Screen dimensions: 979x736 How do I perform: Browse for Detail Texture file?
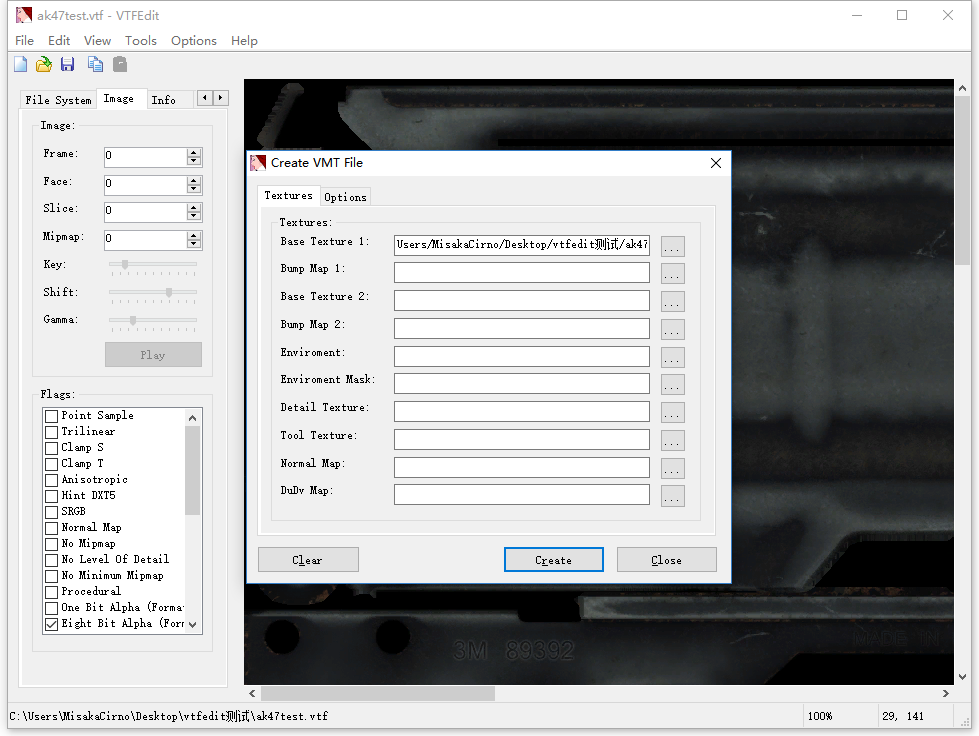coord(672,413)
